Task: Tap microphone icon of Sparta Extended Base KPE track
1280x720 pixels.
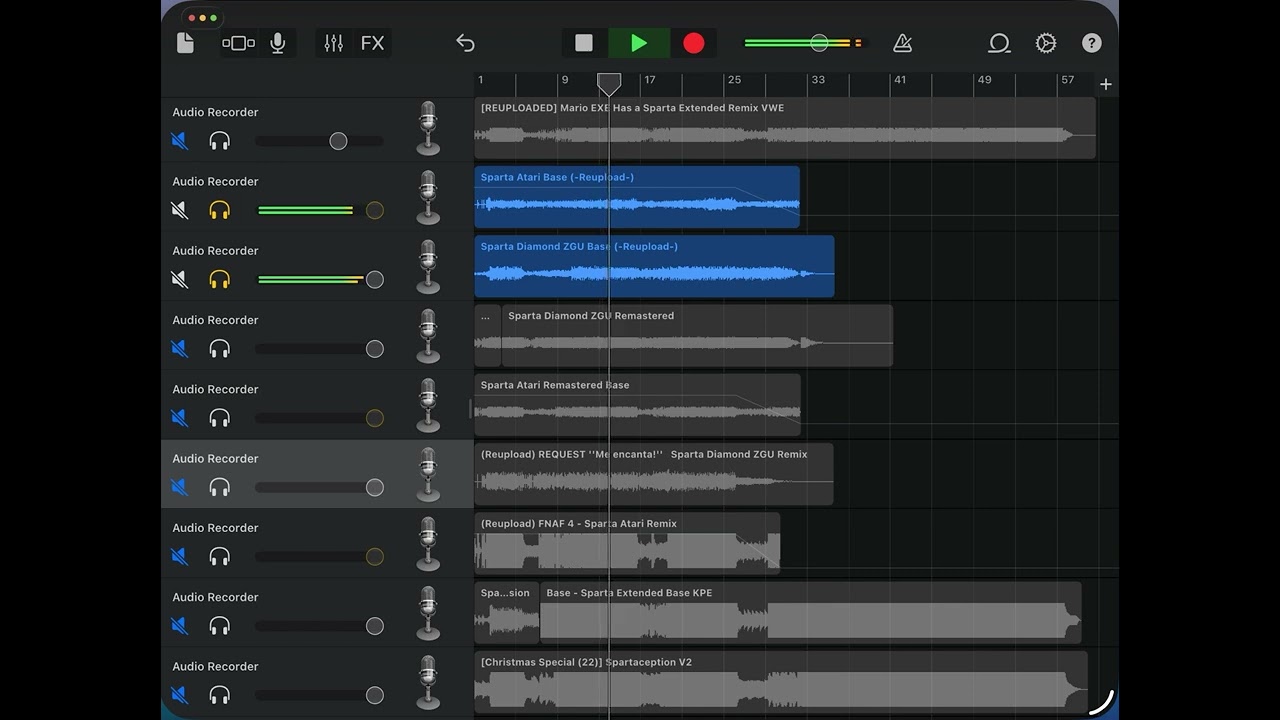Action: 428,613
